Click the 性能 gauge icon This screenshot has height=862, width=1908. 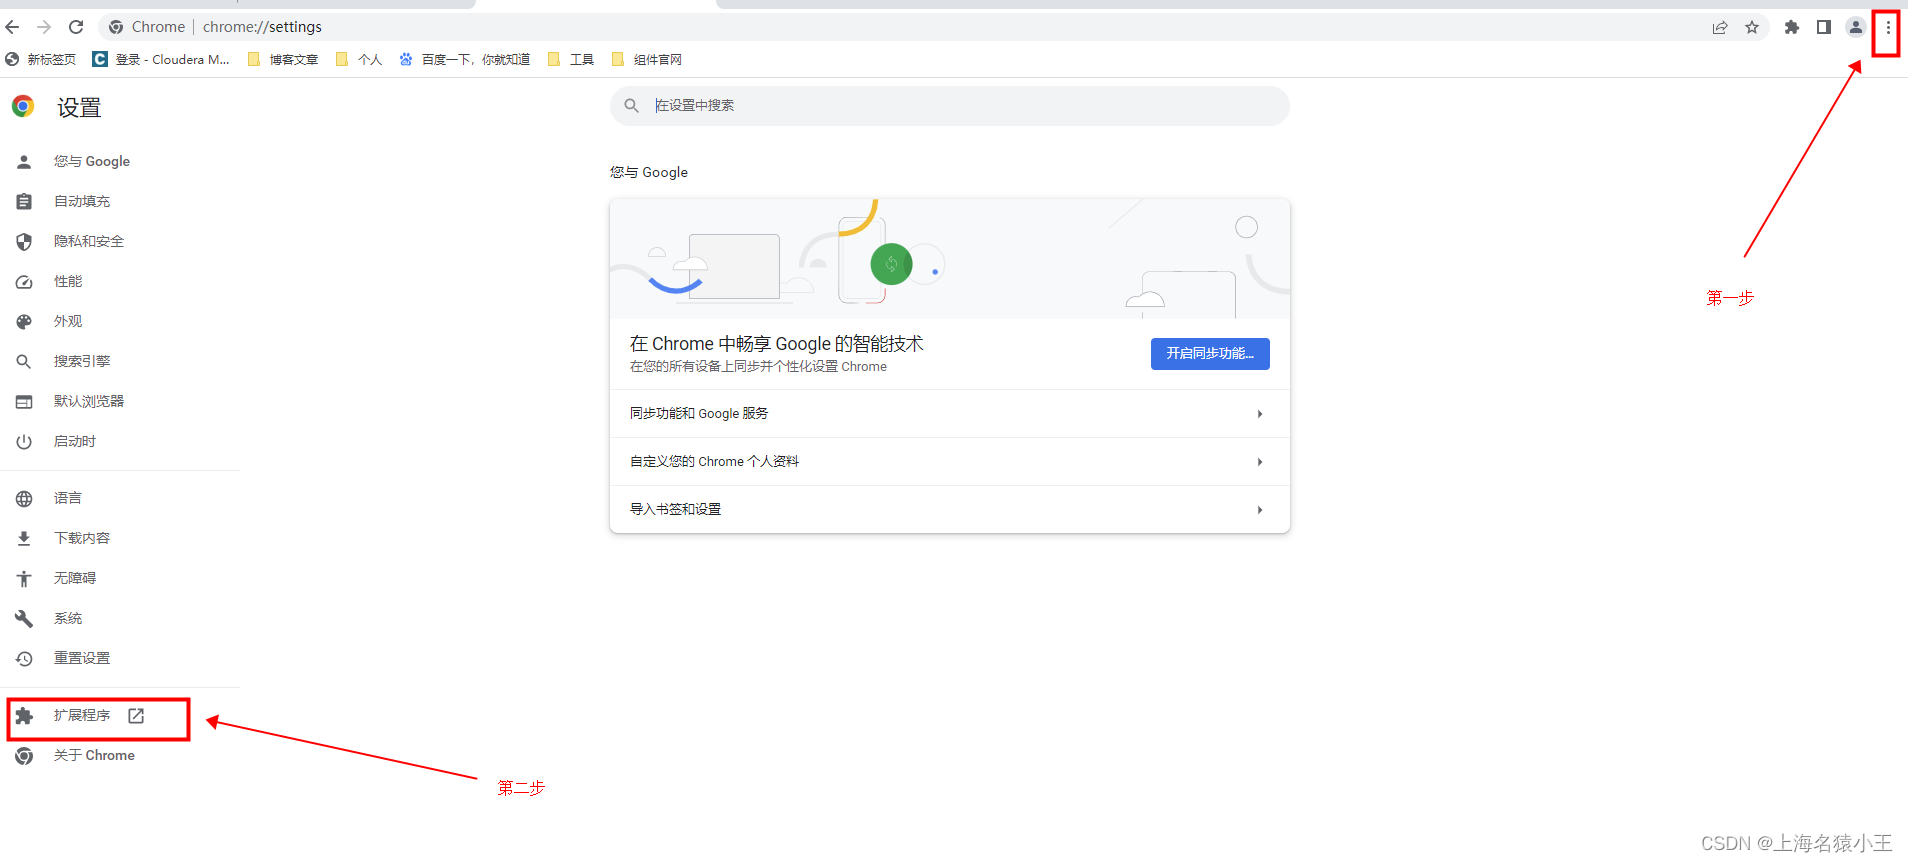click(x=24, y=282)
